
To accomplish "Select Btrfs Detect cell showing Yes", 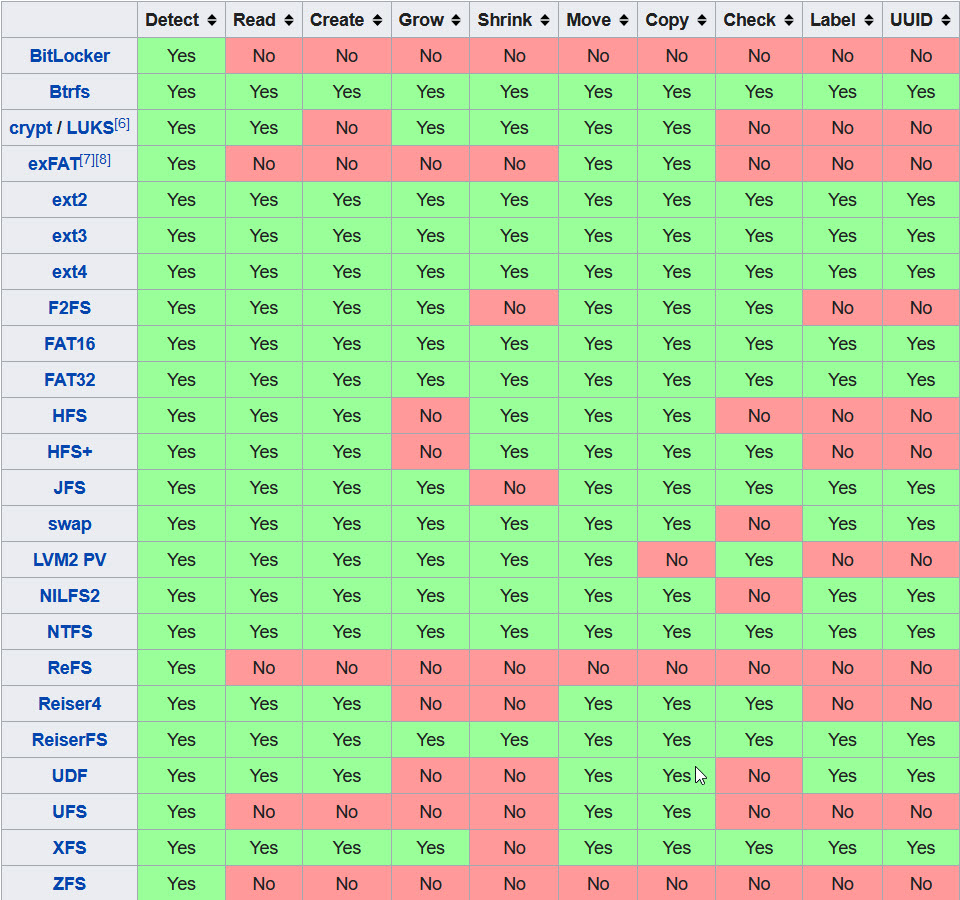I will point(181,92).
